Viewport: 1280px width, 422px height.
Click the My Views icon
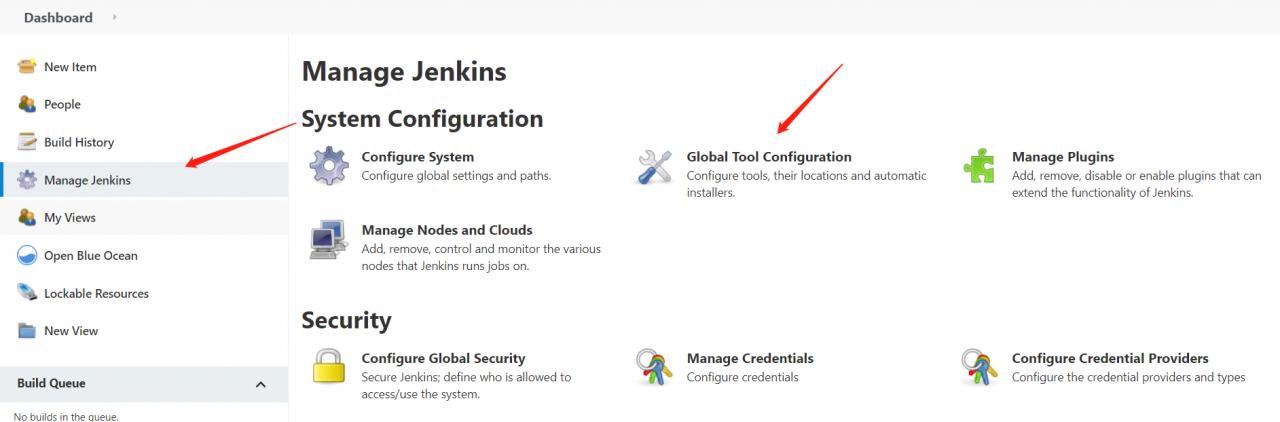click(x=27, y=217)
